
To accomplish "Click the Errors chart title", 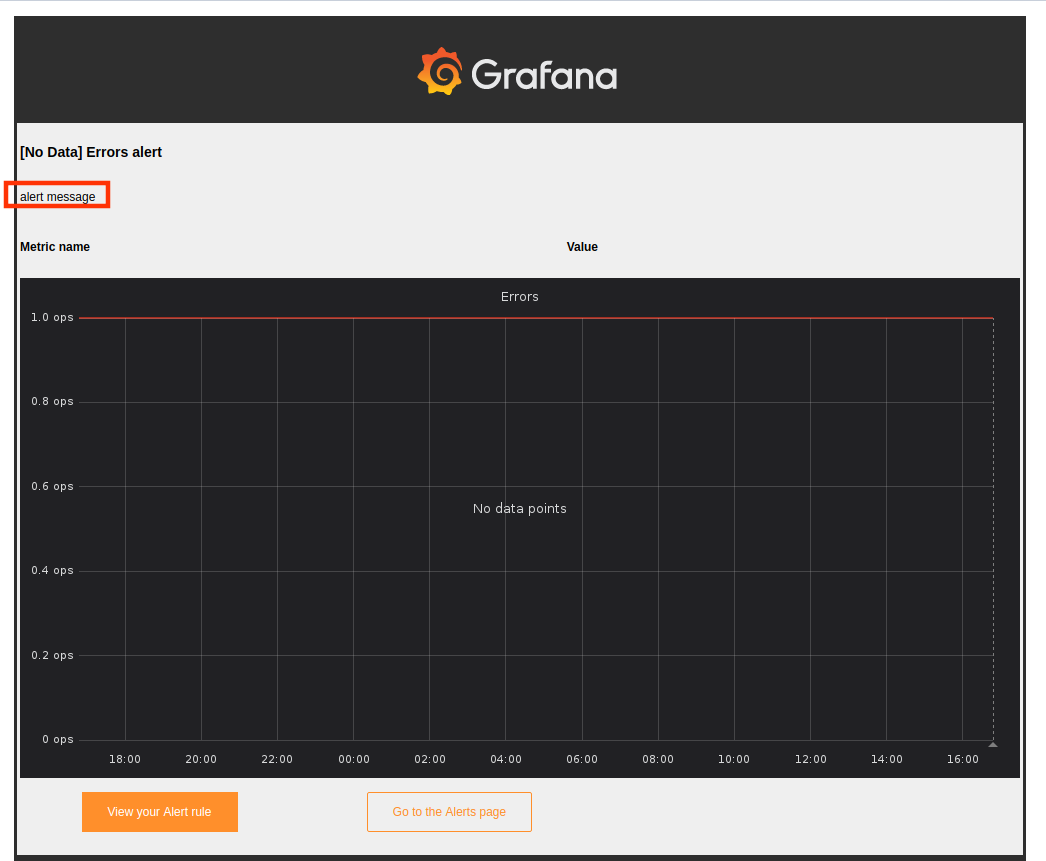I will tap(520, 297).
